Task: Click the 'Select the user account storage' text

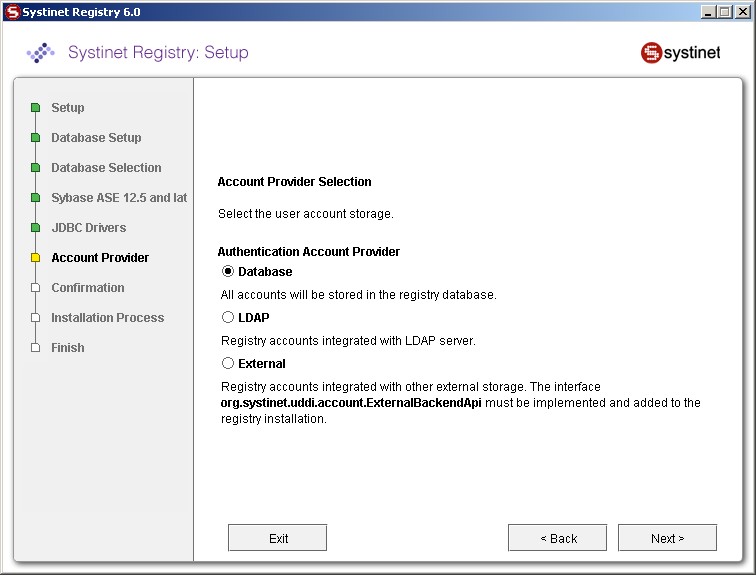Action: pos(306,214)
